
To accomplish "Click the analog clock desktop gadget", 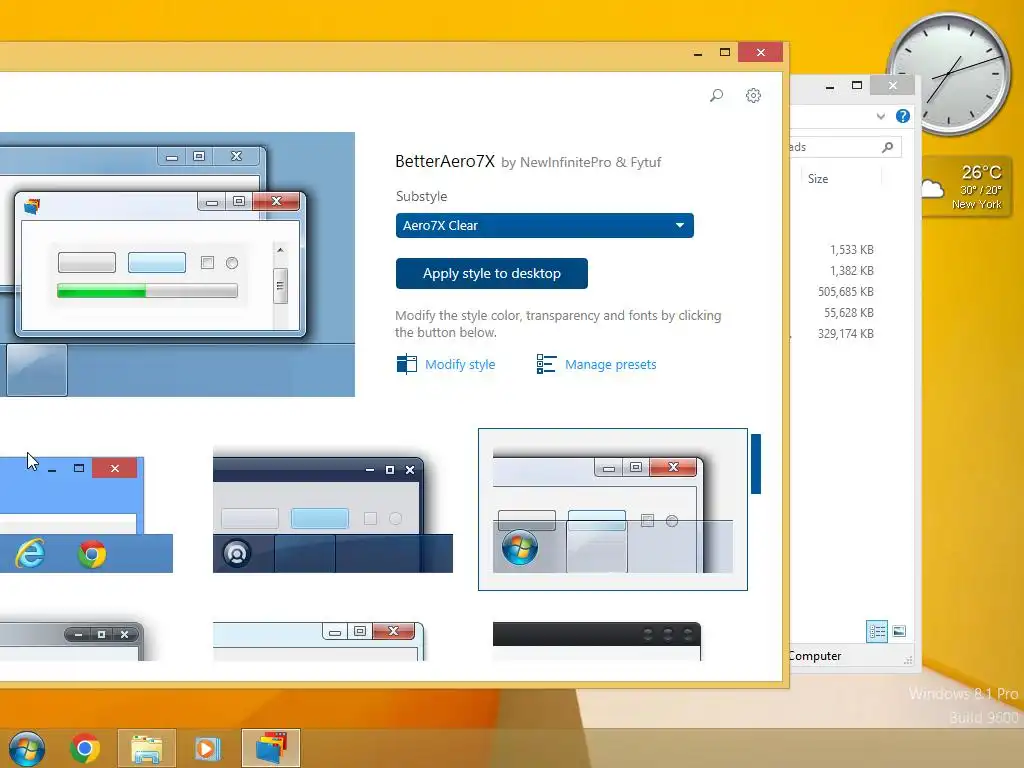I will [950, 72].
